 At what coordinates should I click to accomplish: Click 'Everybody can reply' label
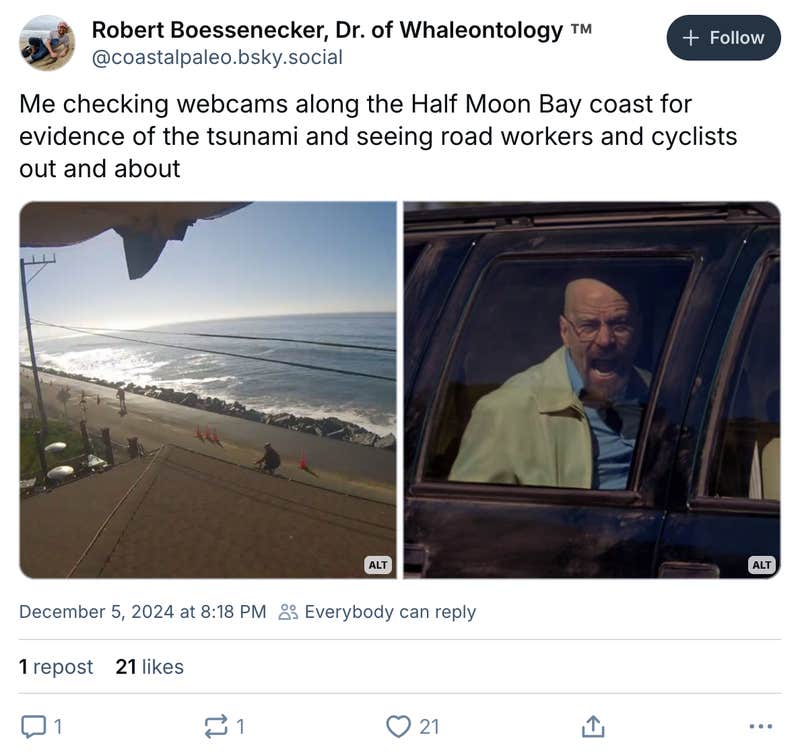tap(388, 612)
